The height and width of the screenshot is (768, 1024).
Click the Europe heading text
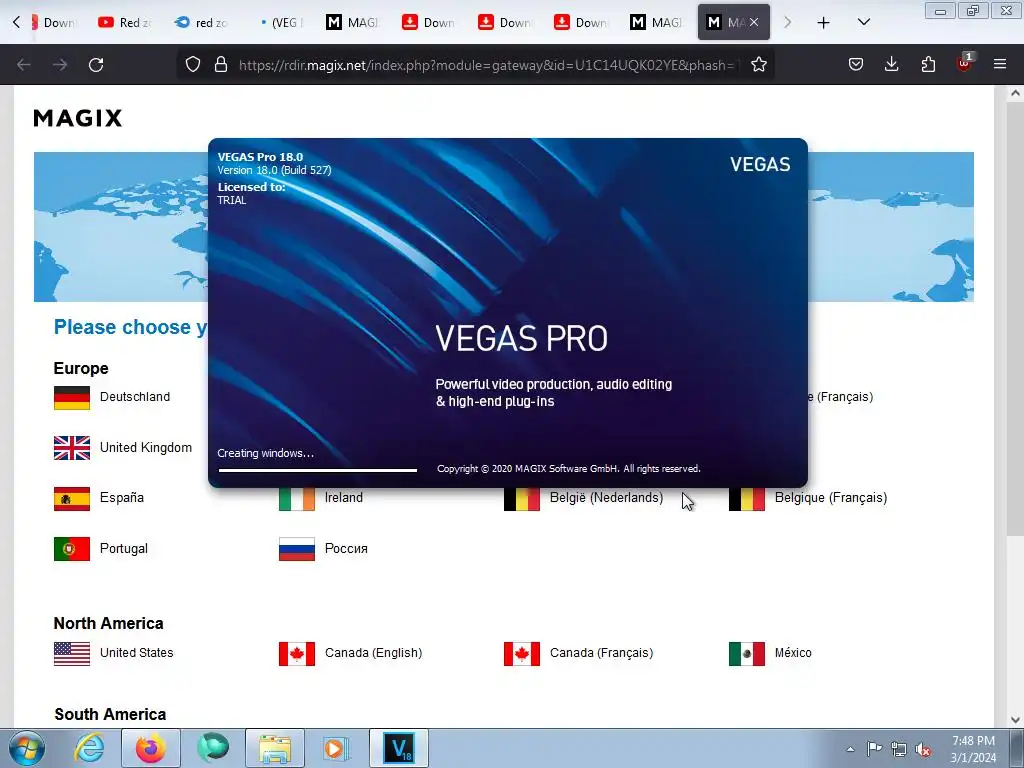click(81, 368)
